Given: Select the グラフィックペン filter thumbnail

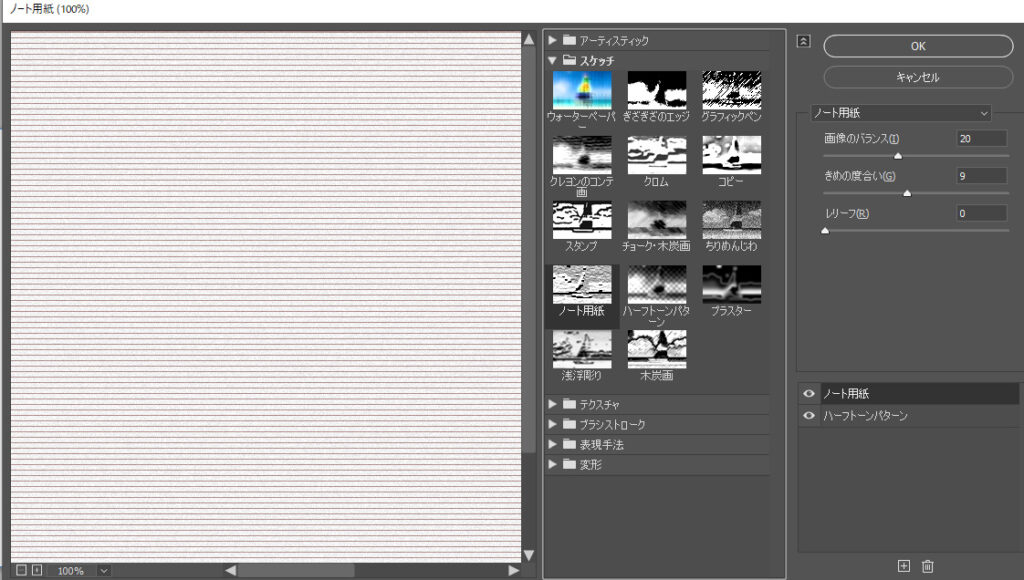Looking at the screenshot, I should (731, 90).
